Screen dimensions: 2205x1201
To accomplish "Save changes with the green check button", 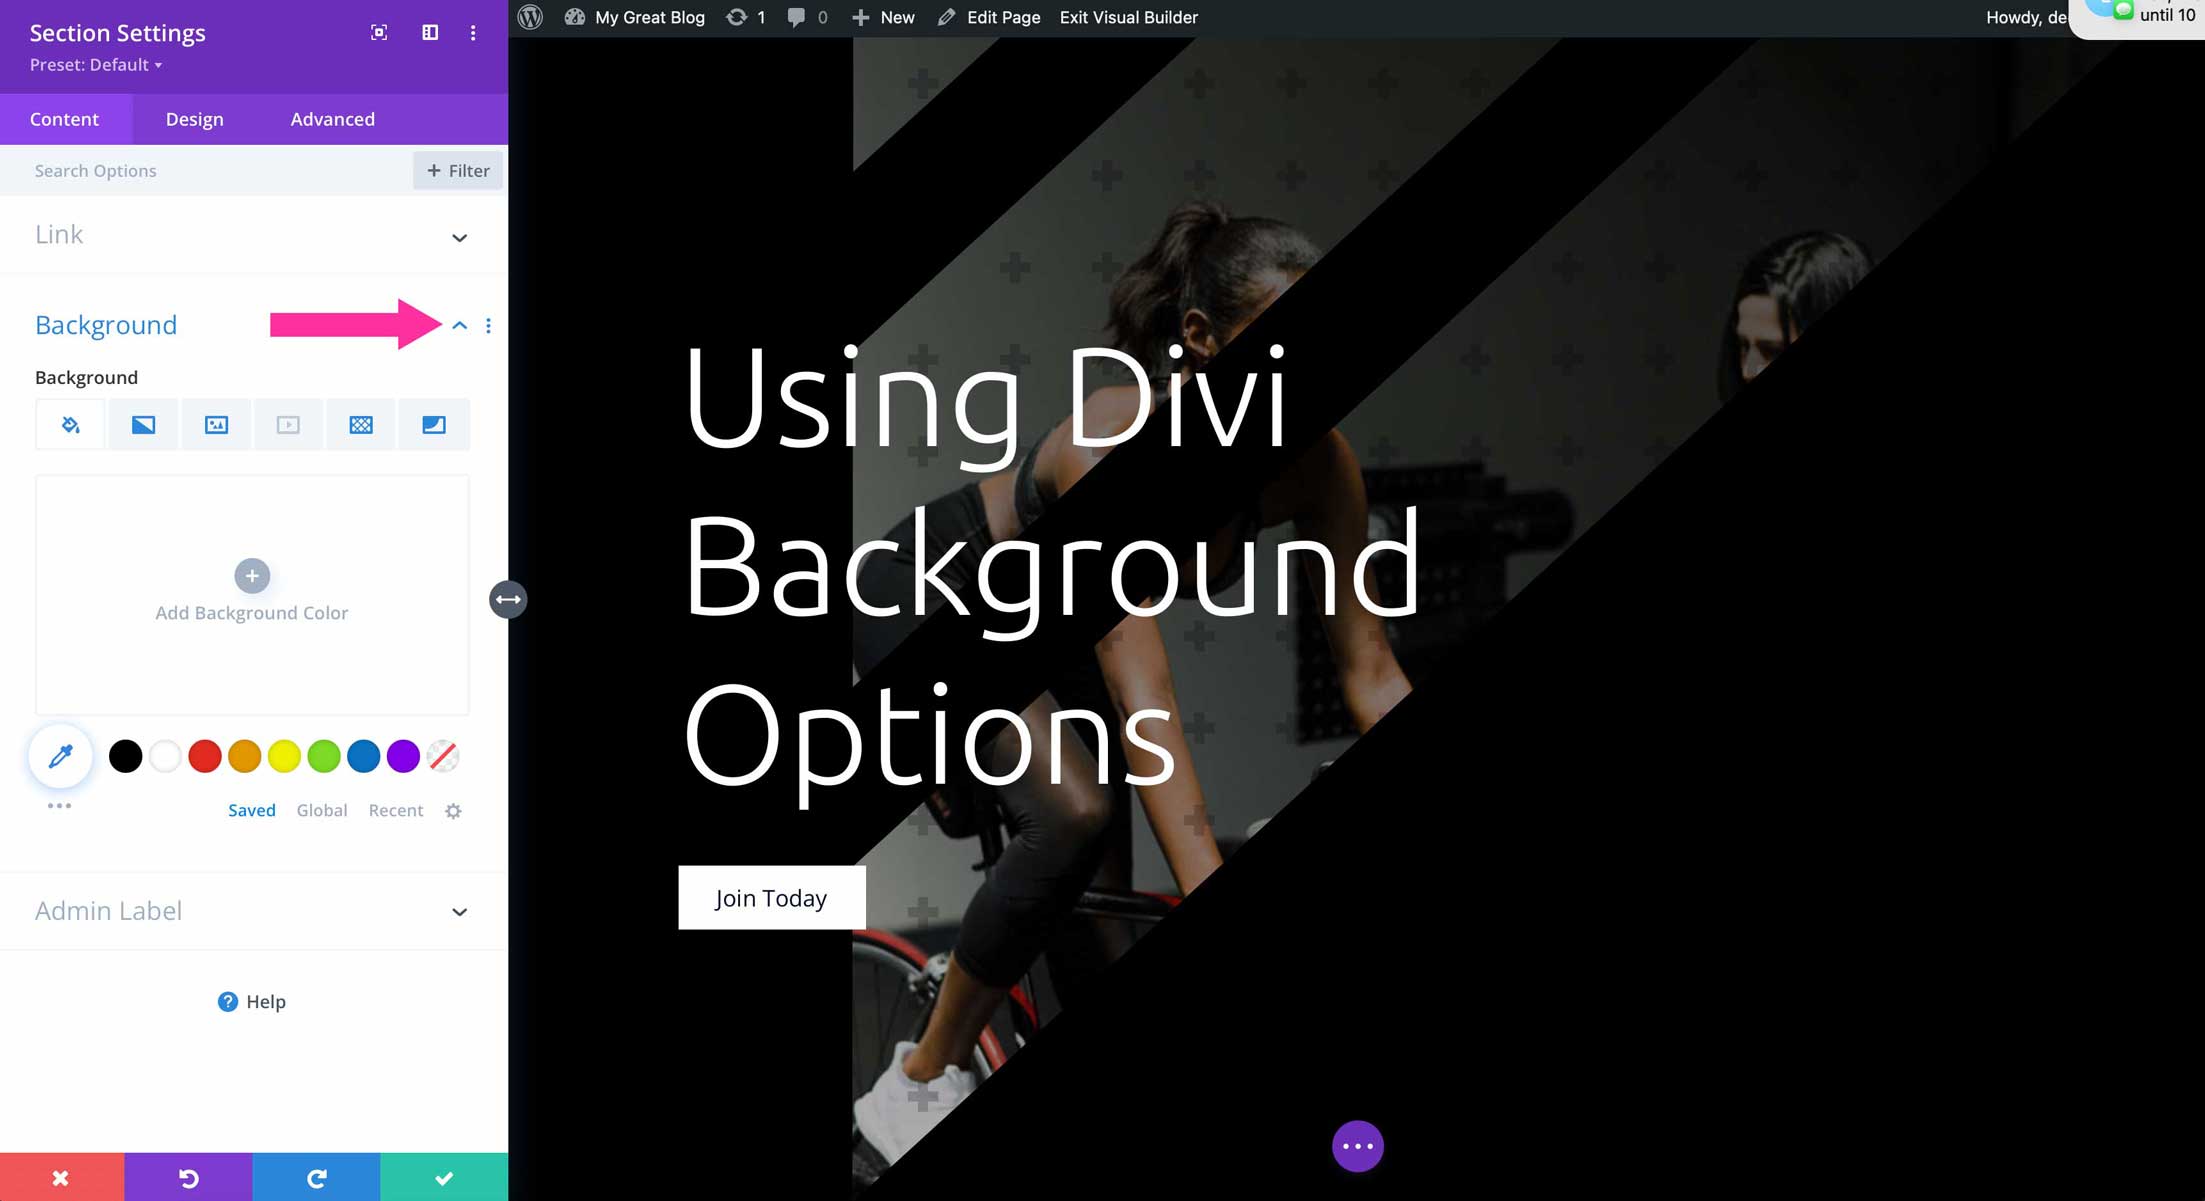I will 444,1176.
